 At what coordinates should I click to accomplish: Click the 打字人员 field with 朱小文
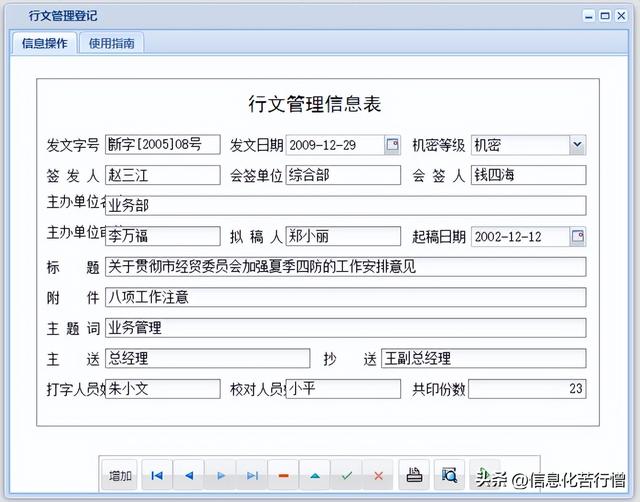click(163, 389)
